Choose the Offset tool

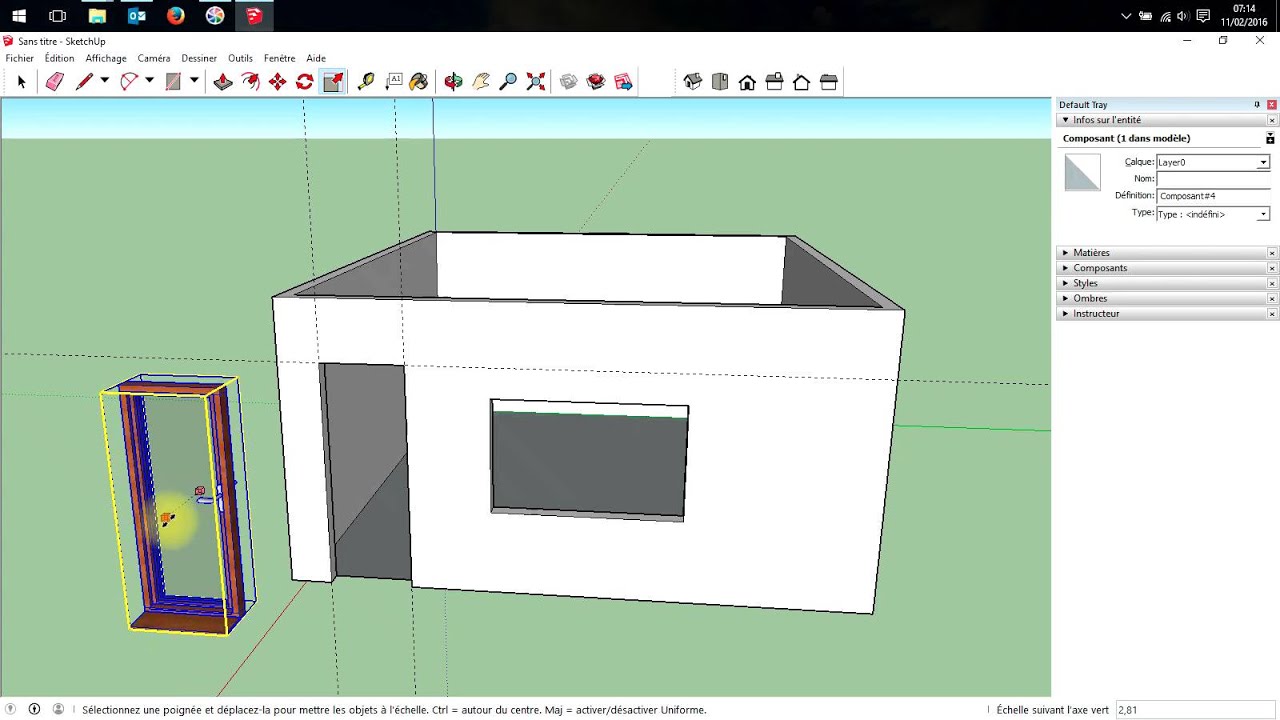tap(250, 82)
